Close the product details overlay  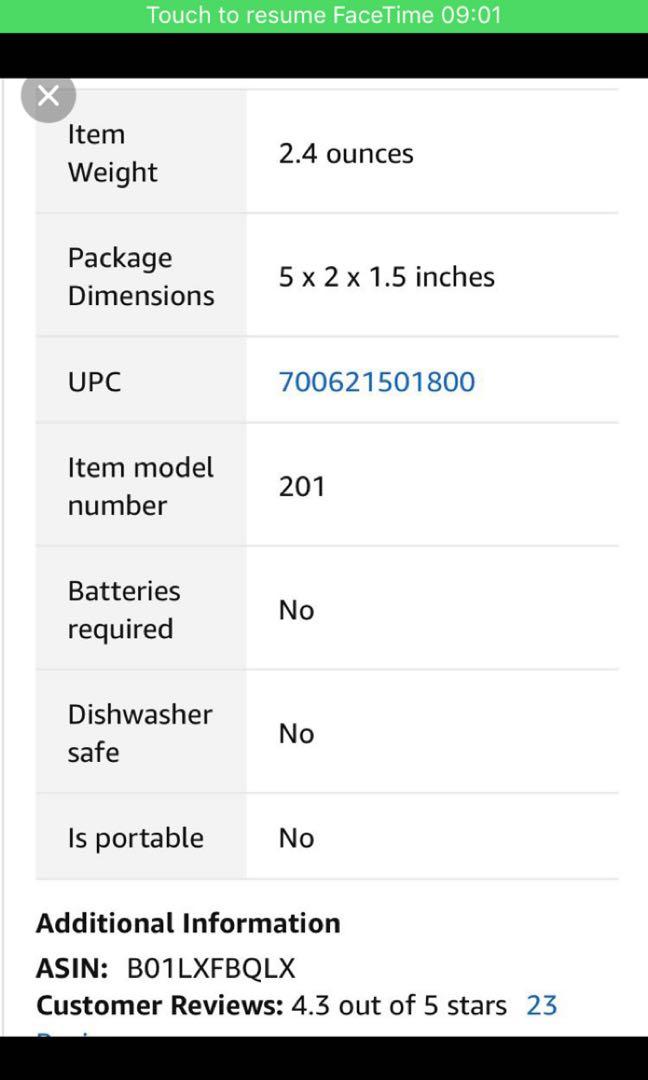coord(48,96)
